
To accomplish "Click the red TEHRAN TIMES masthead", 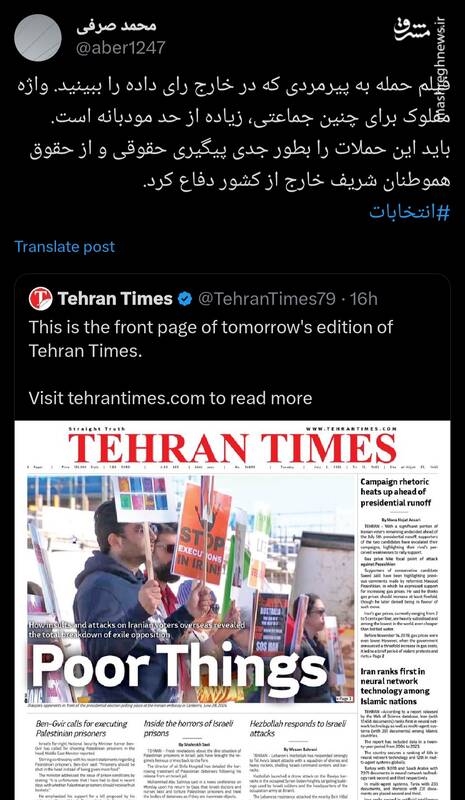I will coord(232,448).
